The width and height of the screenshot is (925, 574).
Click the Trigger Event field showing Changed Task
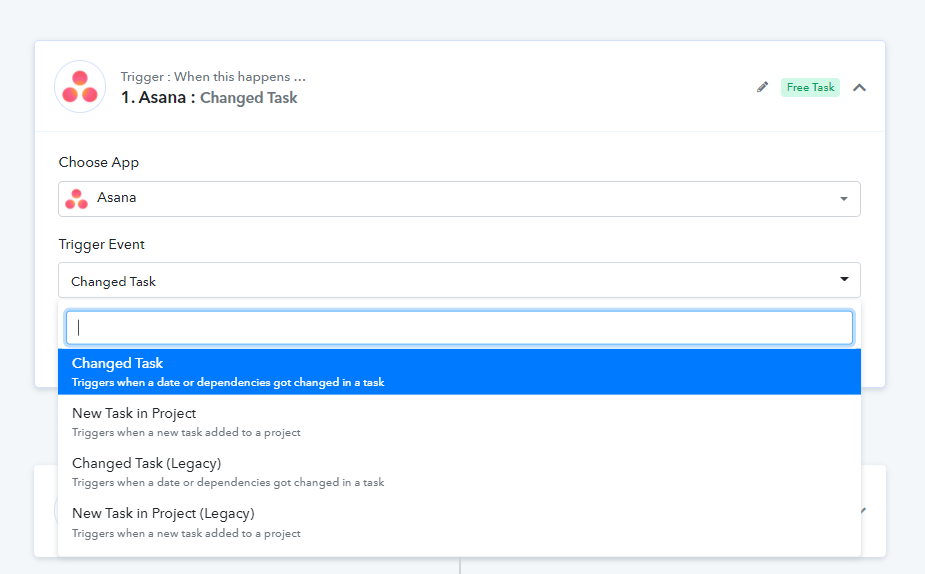coord(459,280)
